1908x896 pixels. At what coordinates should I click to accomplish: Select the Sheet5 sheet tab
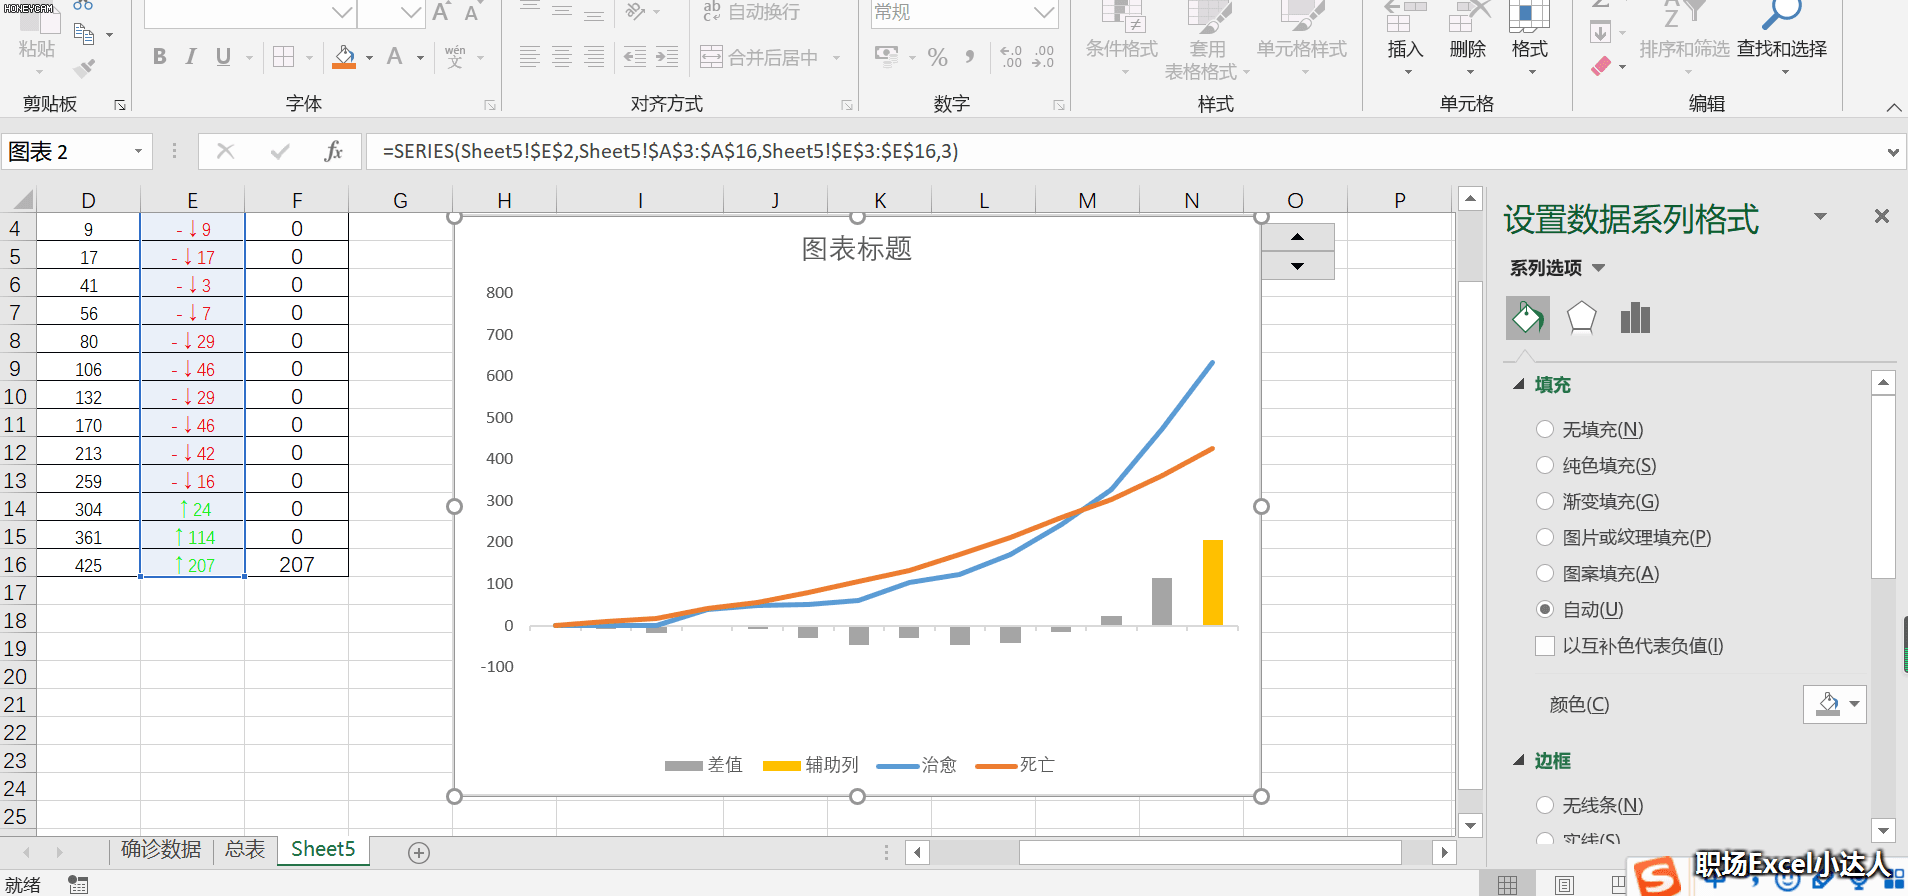point(323,849)
